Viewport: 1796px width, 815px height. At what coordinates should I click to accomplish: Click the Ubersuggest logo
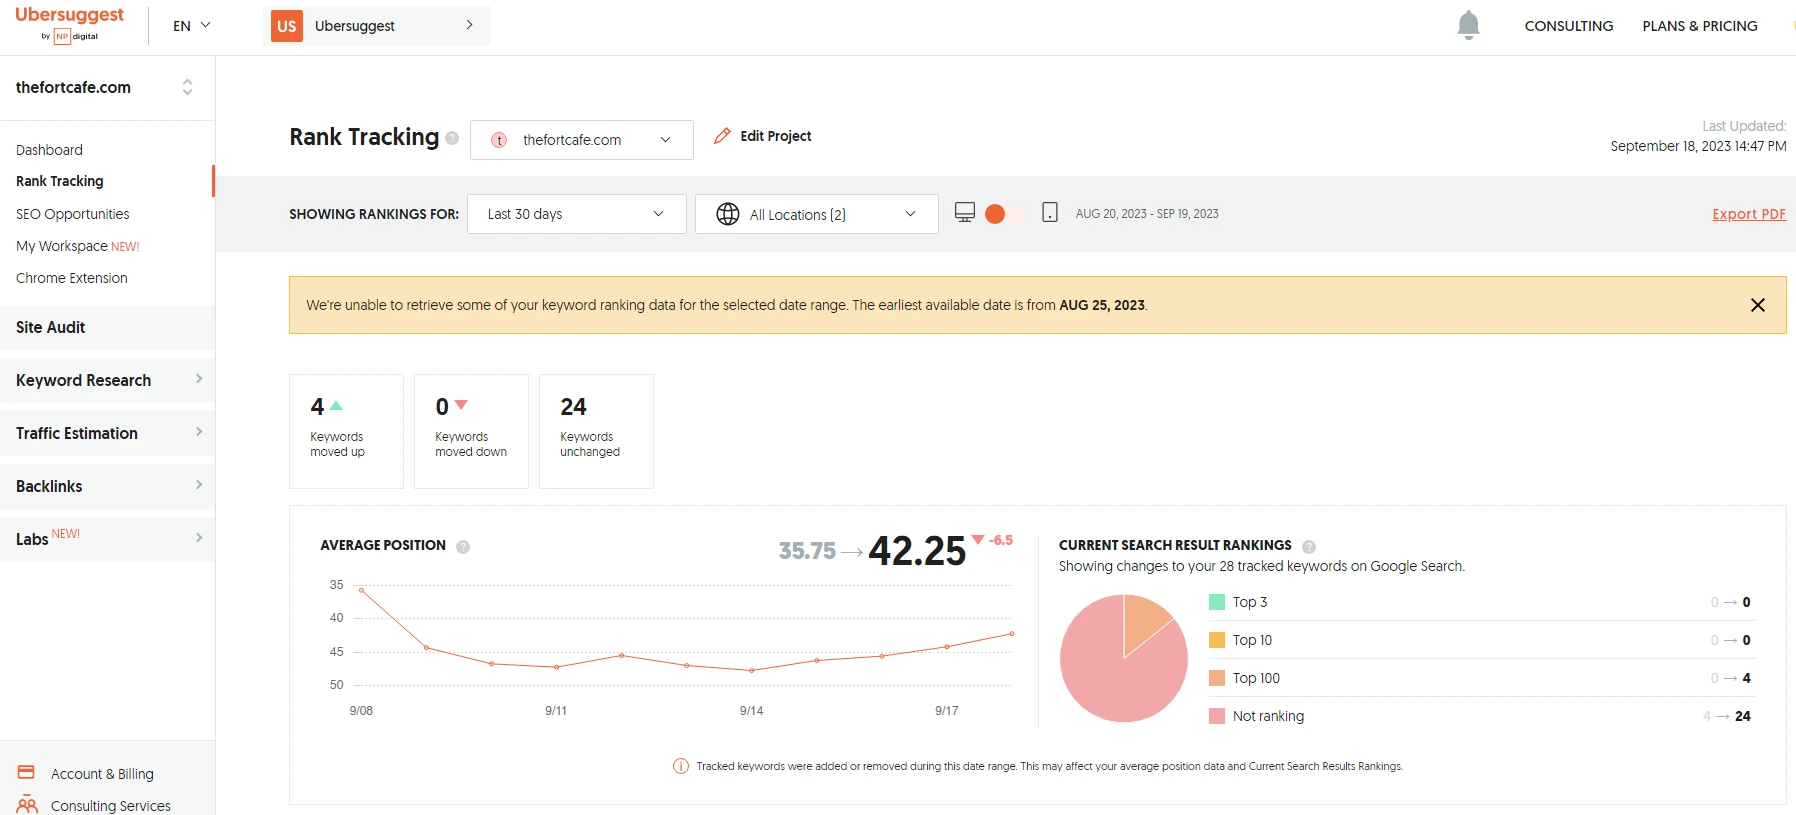coord(69,24)
